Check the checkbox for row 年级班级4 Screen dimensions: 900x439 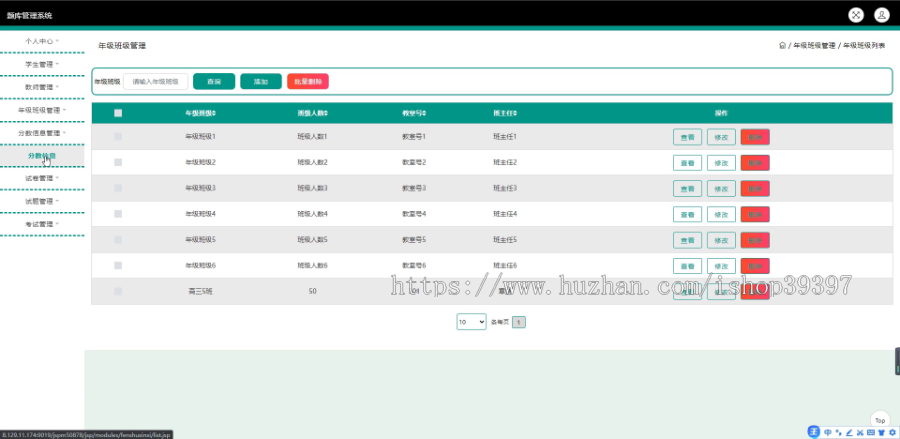pyautogui.click(x=118, y=213)
